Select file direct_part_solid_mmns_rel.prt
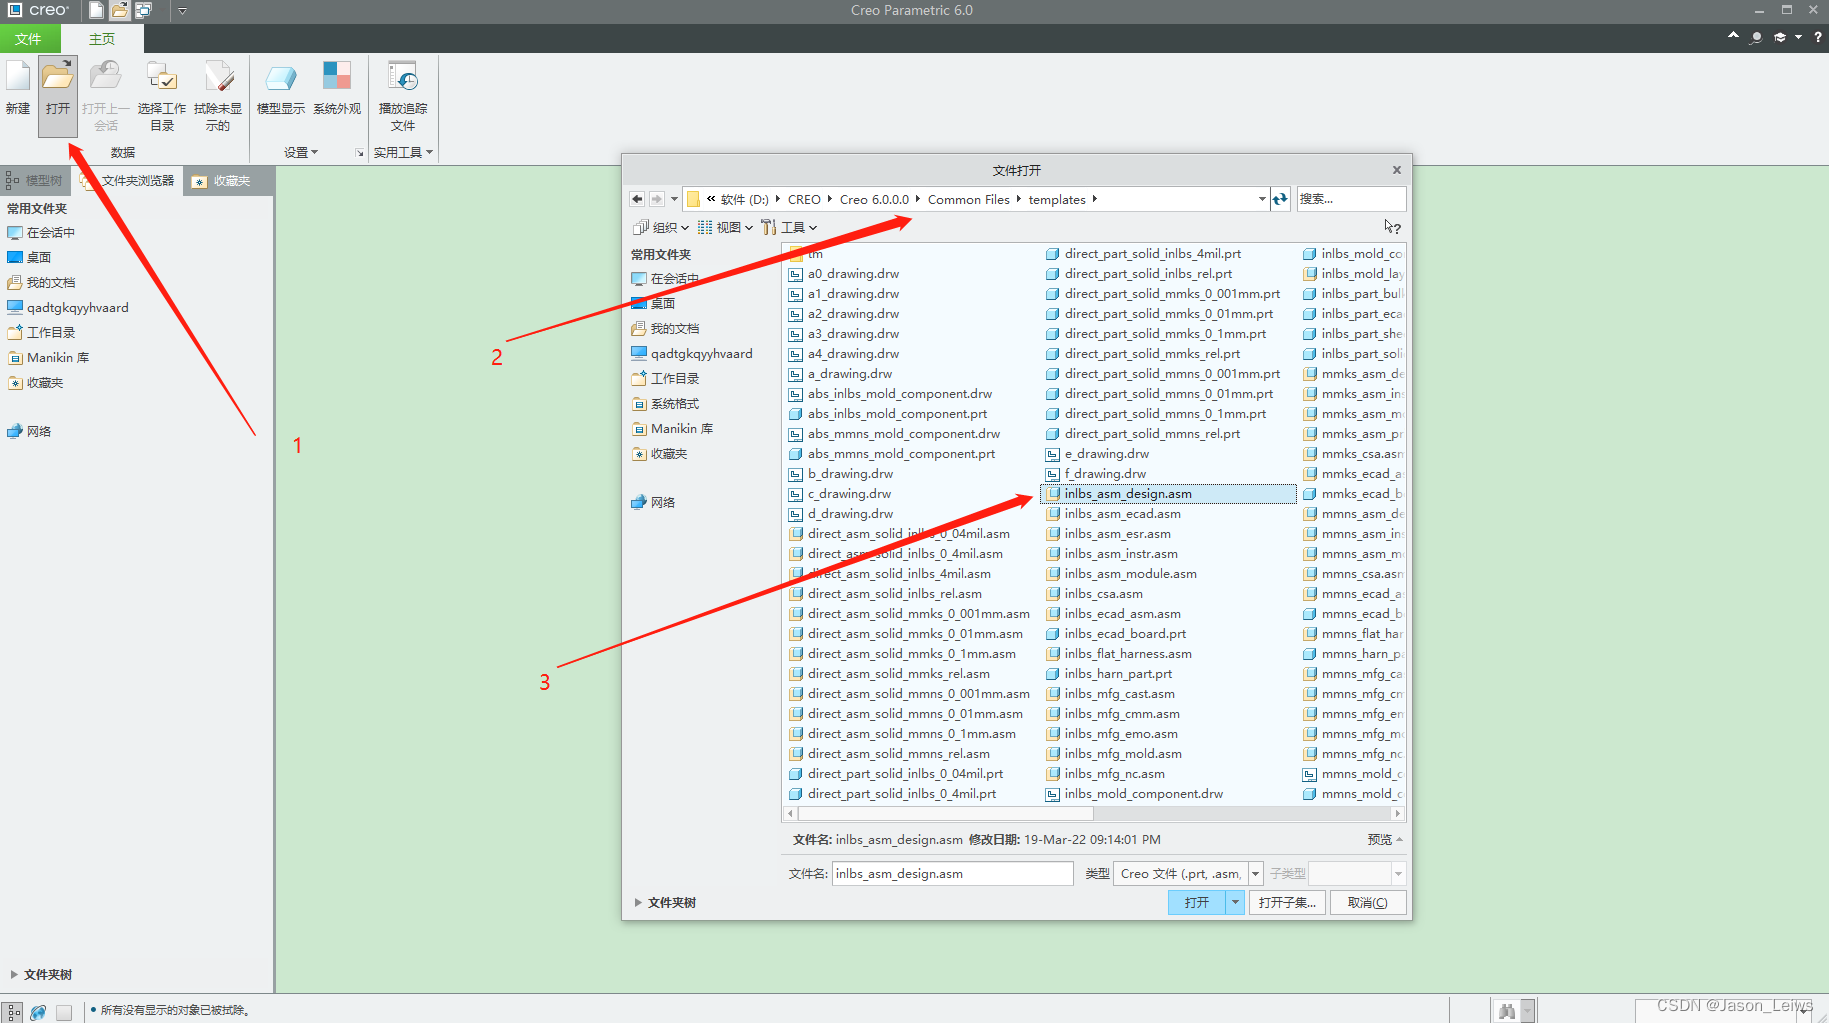 point(1152,433)
